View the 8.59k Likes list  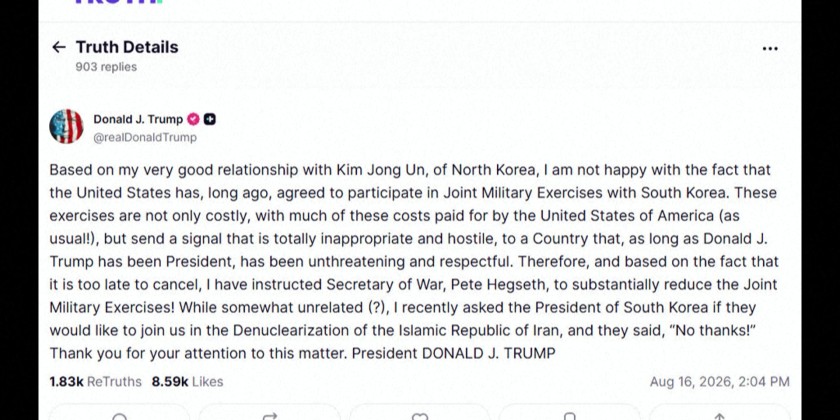click(x=188, y=382)
